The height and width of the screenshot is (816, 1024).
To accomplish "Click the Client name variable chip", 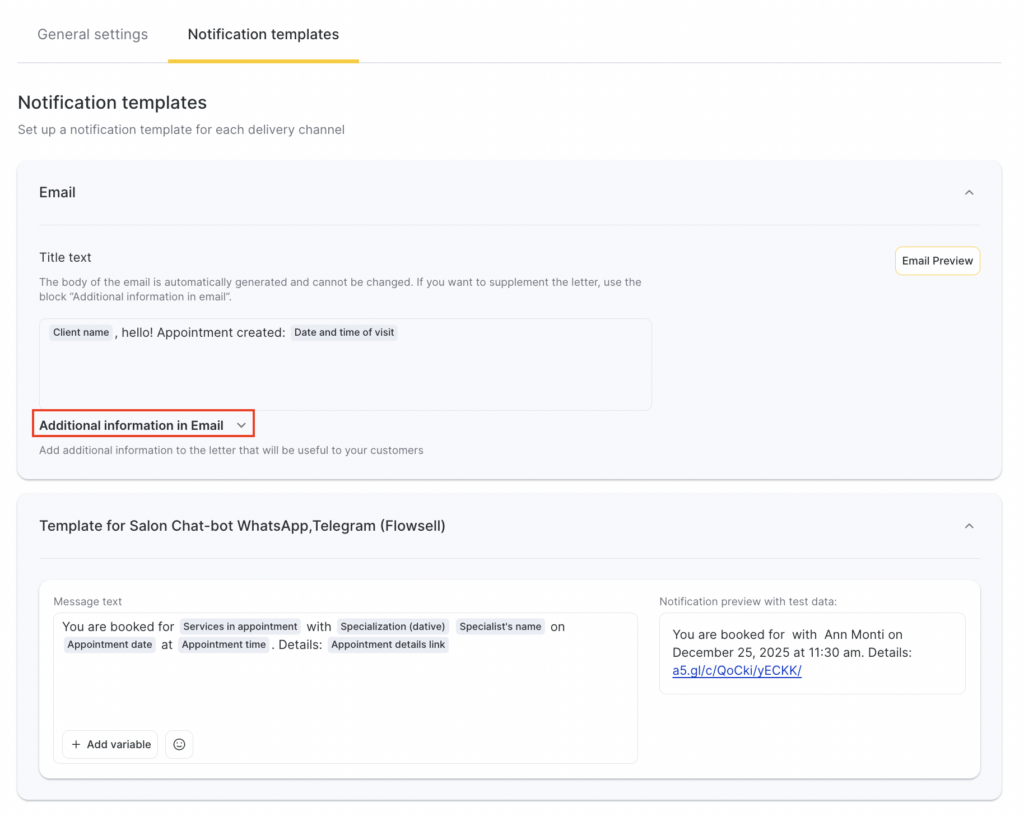I will pos(81,332).
